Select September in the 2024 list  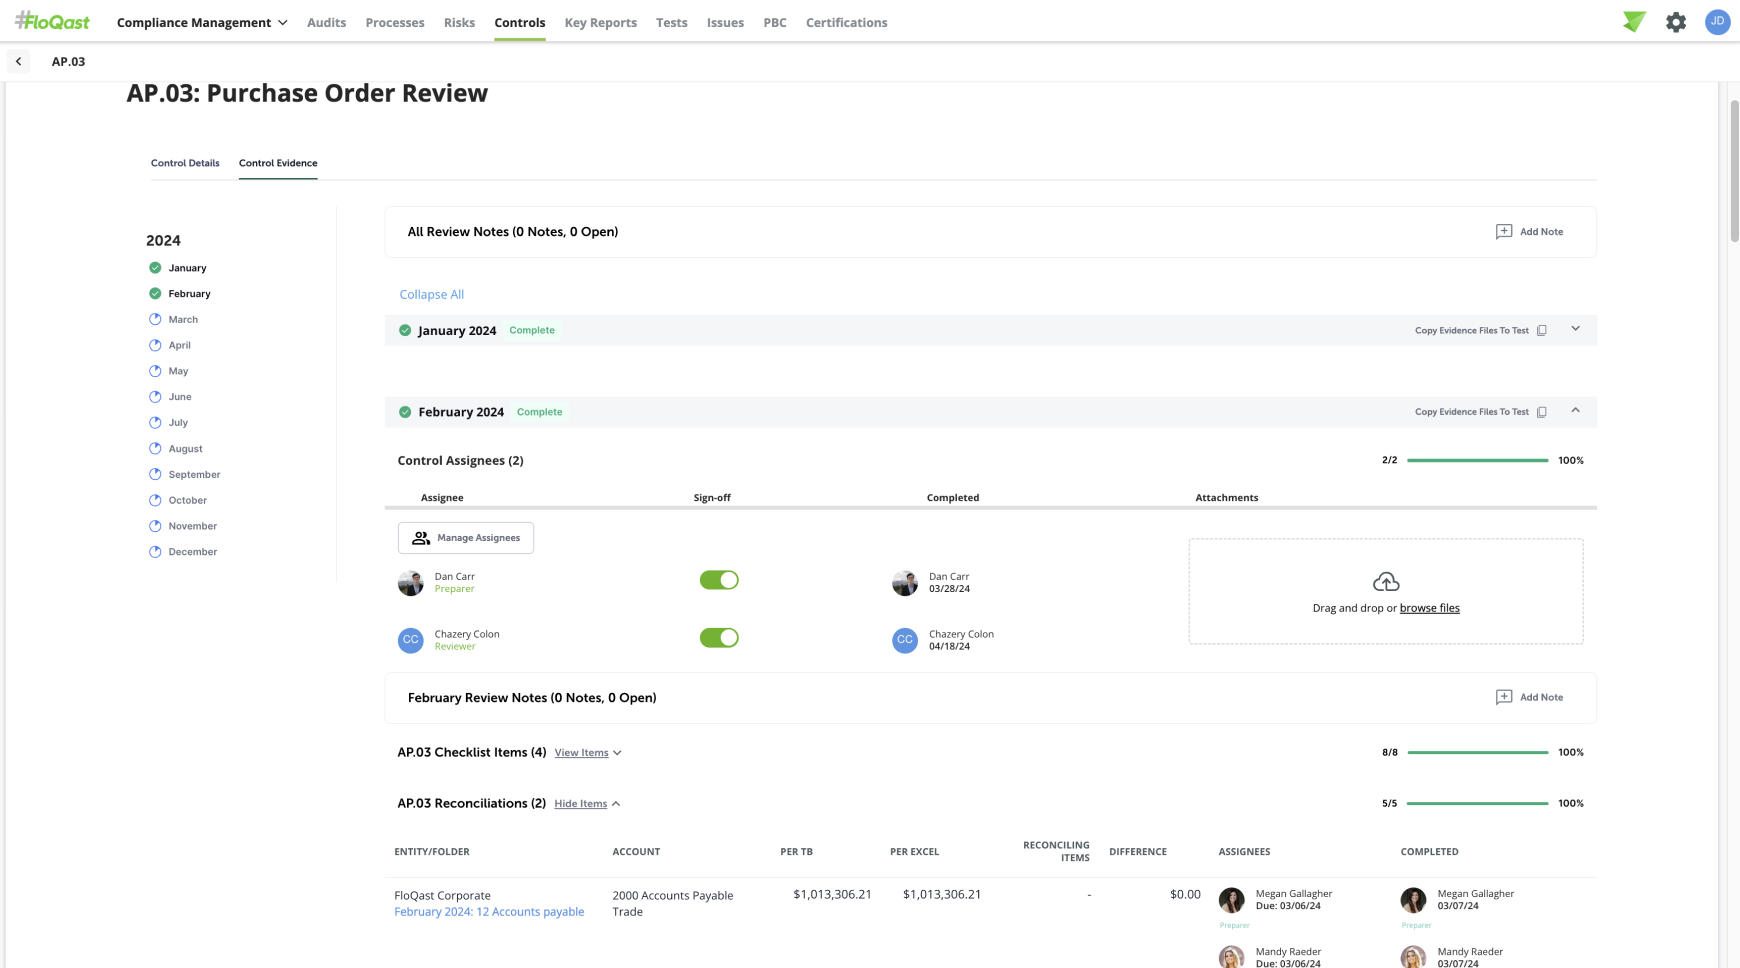(194, 475)
